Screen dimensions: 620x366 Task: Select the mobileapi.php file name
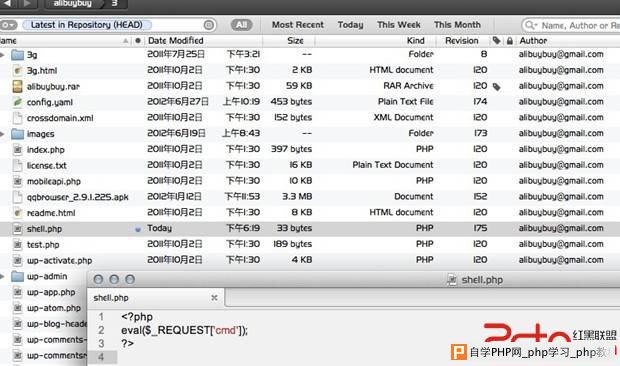(53, 181)
